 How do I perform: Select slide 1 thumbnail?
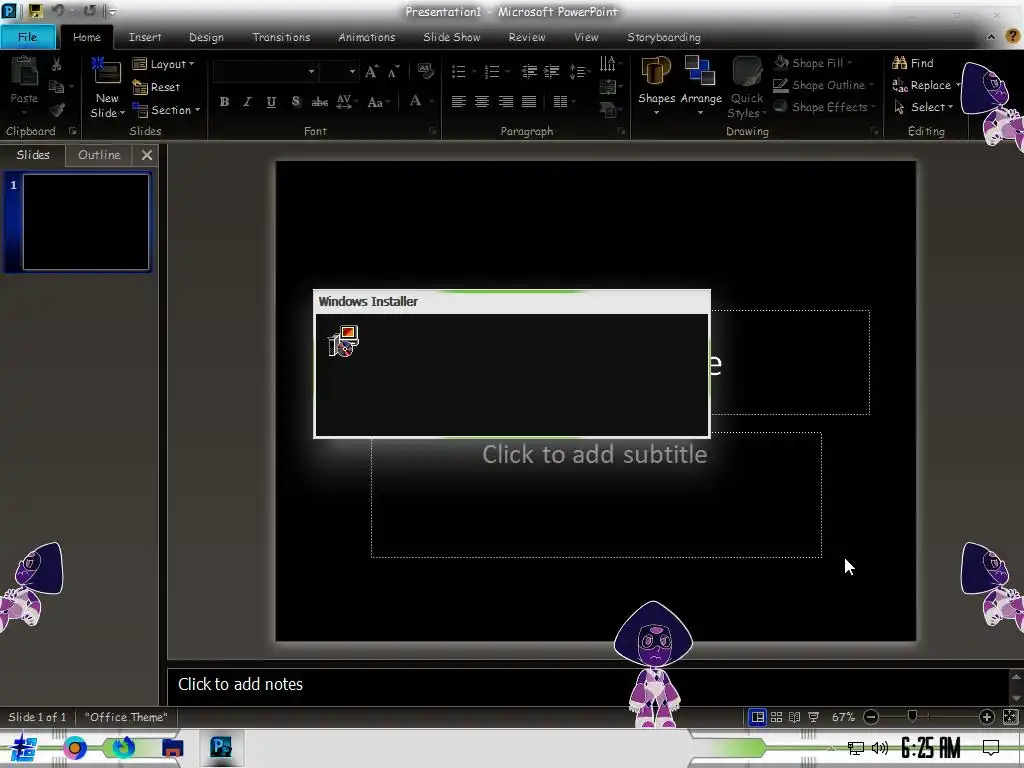coord(86,222)
